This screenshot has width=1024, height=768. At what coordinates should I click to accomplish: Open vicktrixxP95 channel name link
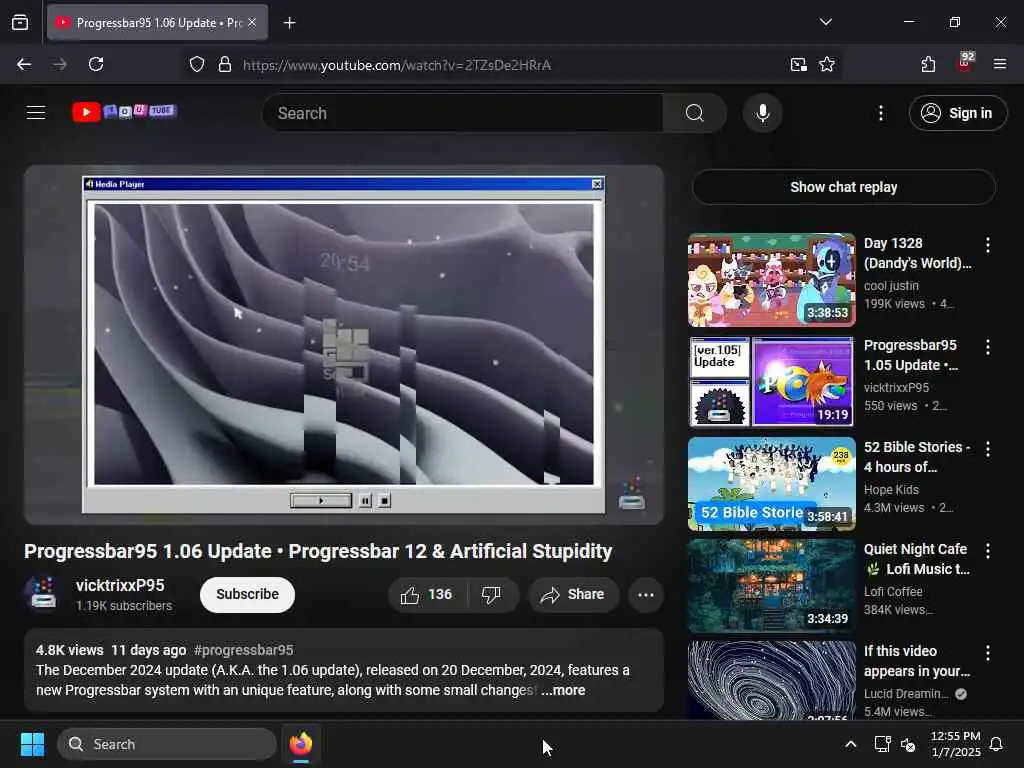click(120, 585)
